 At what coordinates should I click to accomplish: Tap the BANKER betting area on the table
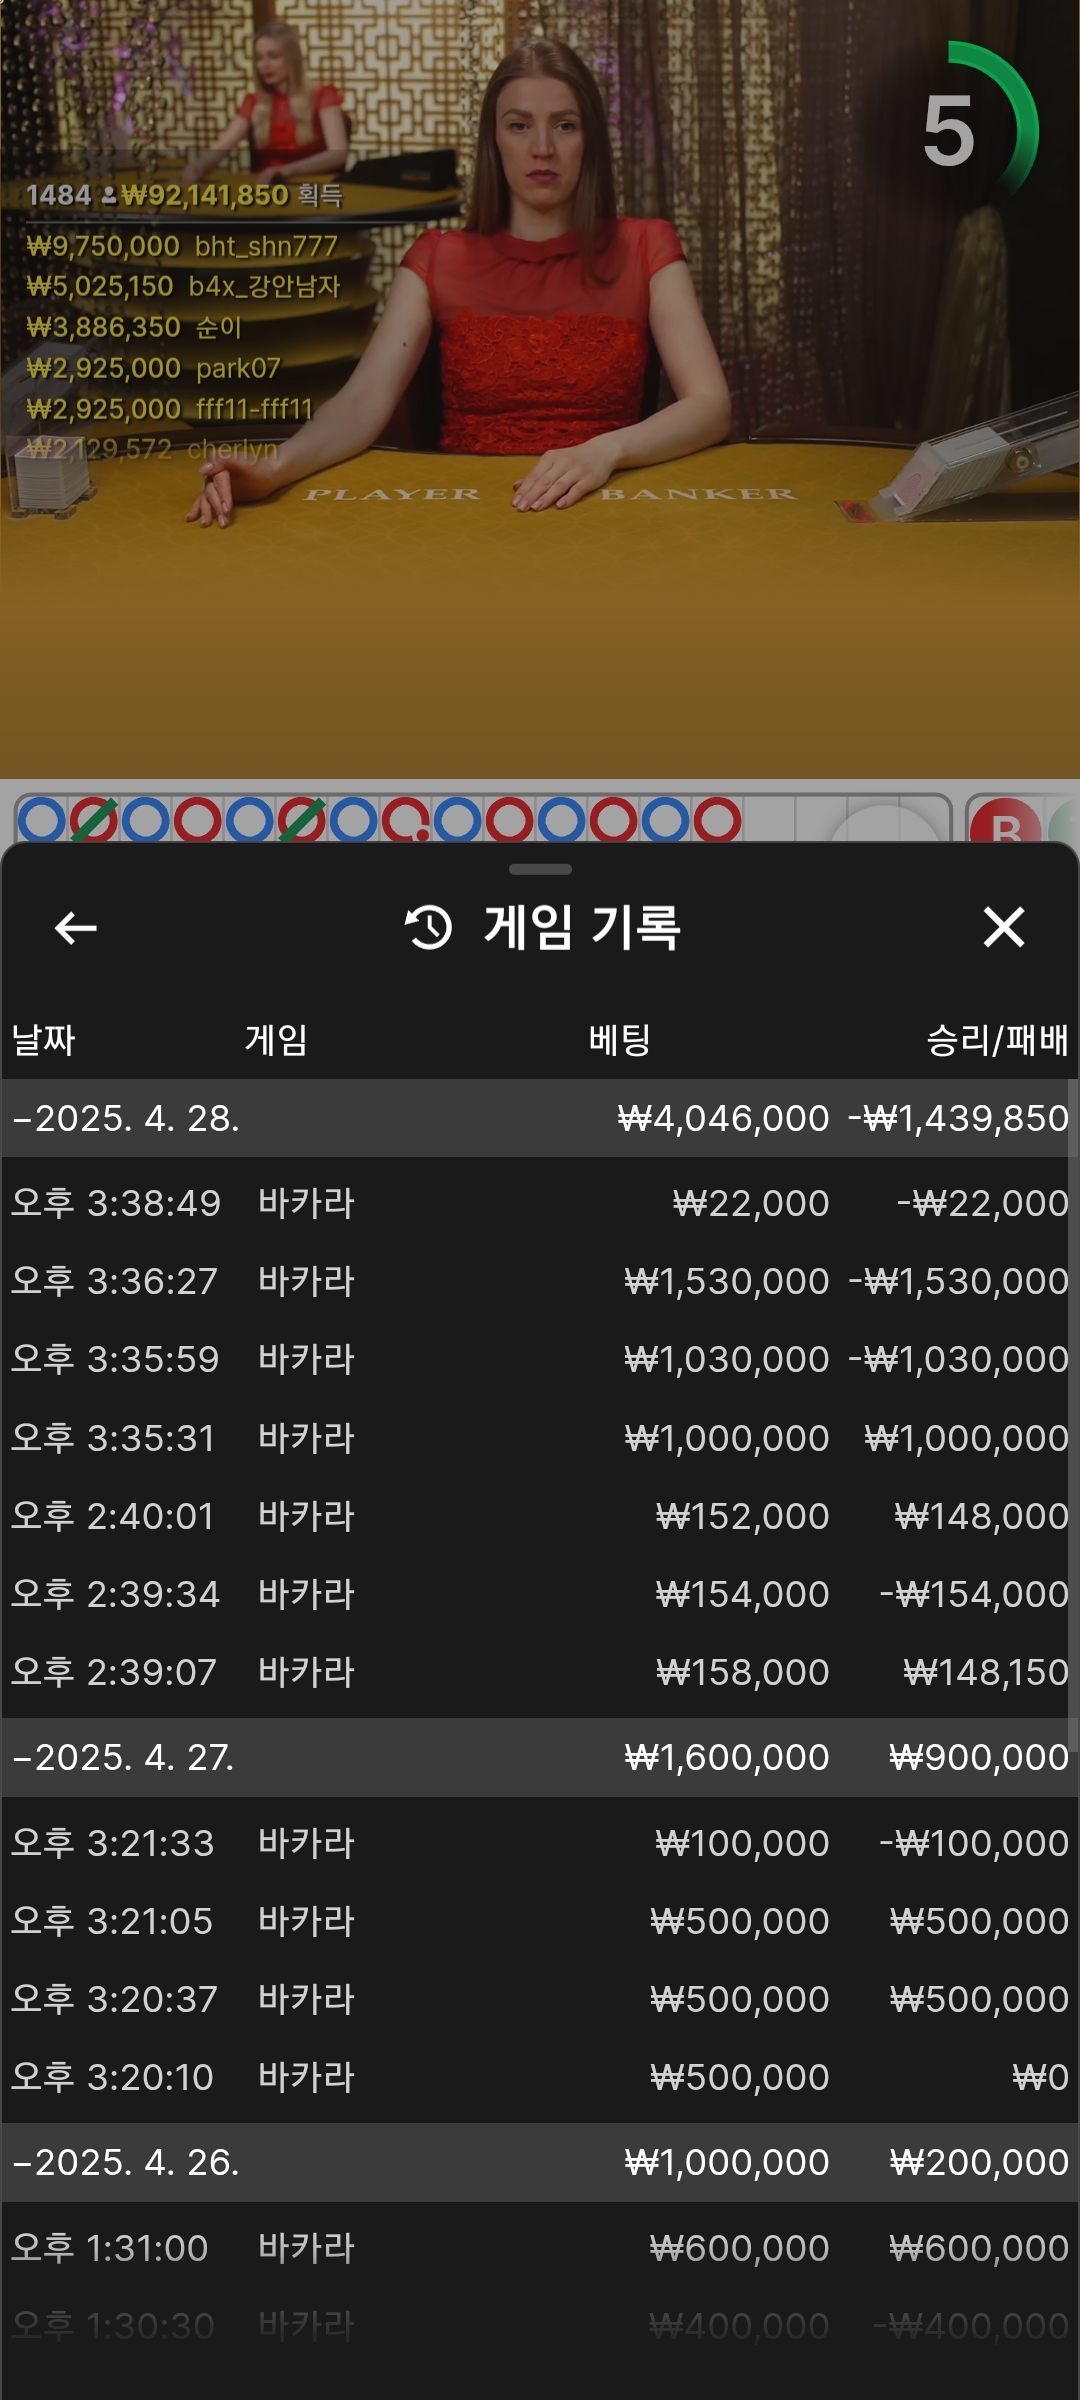698,494
